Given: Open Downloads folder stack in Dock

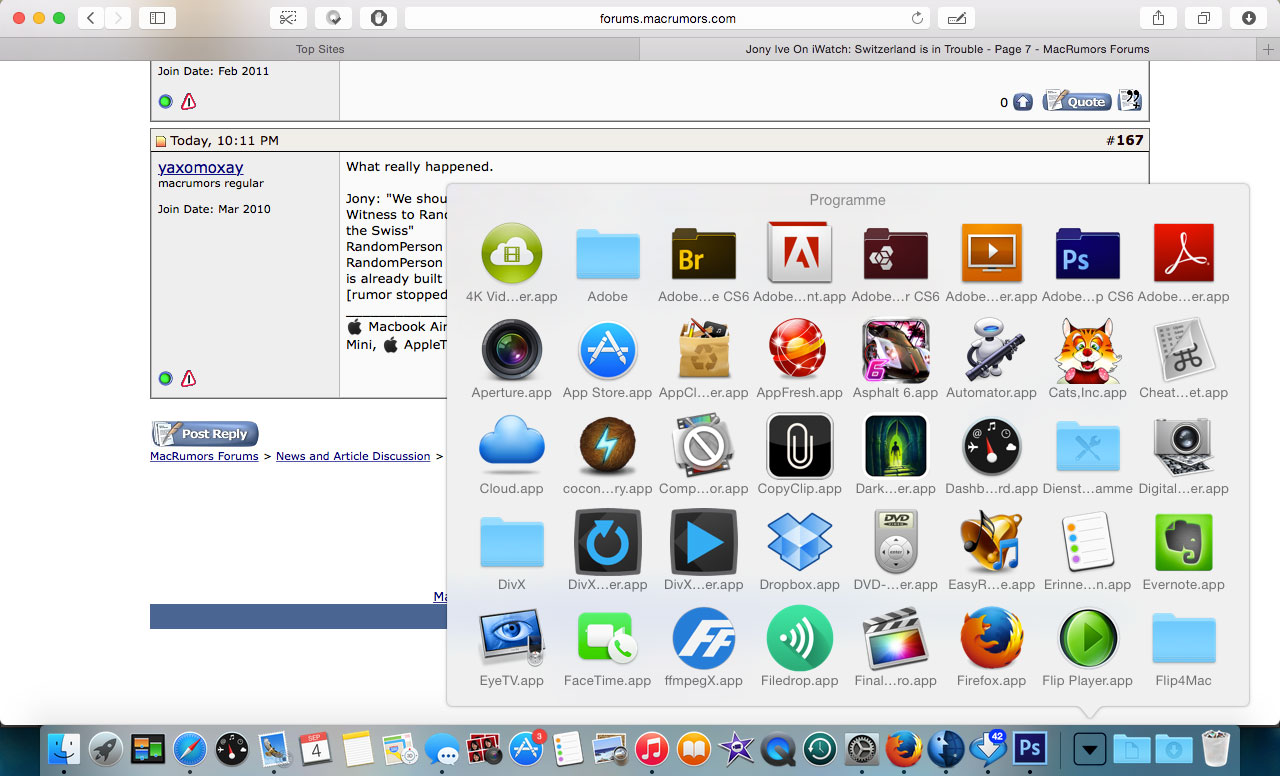Looking at the screenshot, I should 1174,748.
